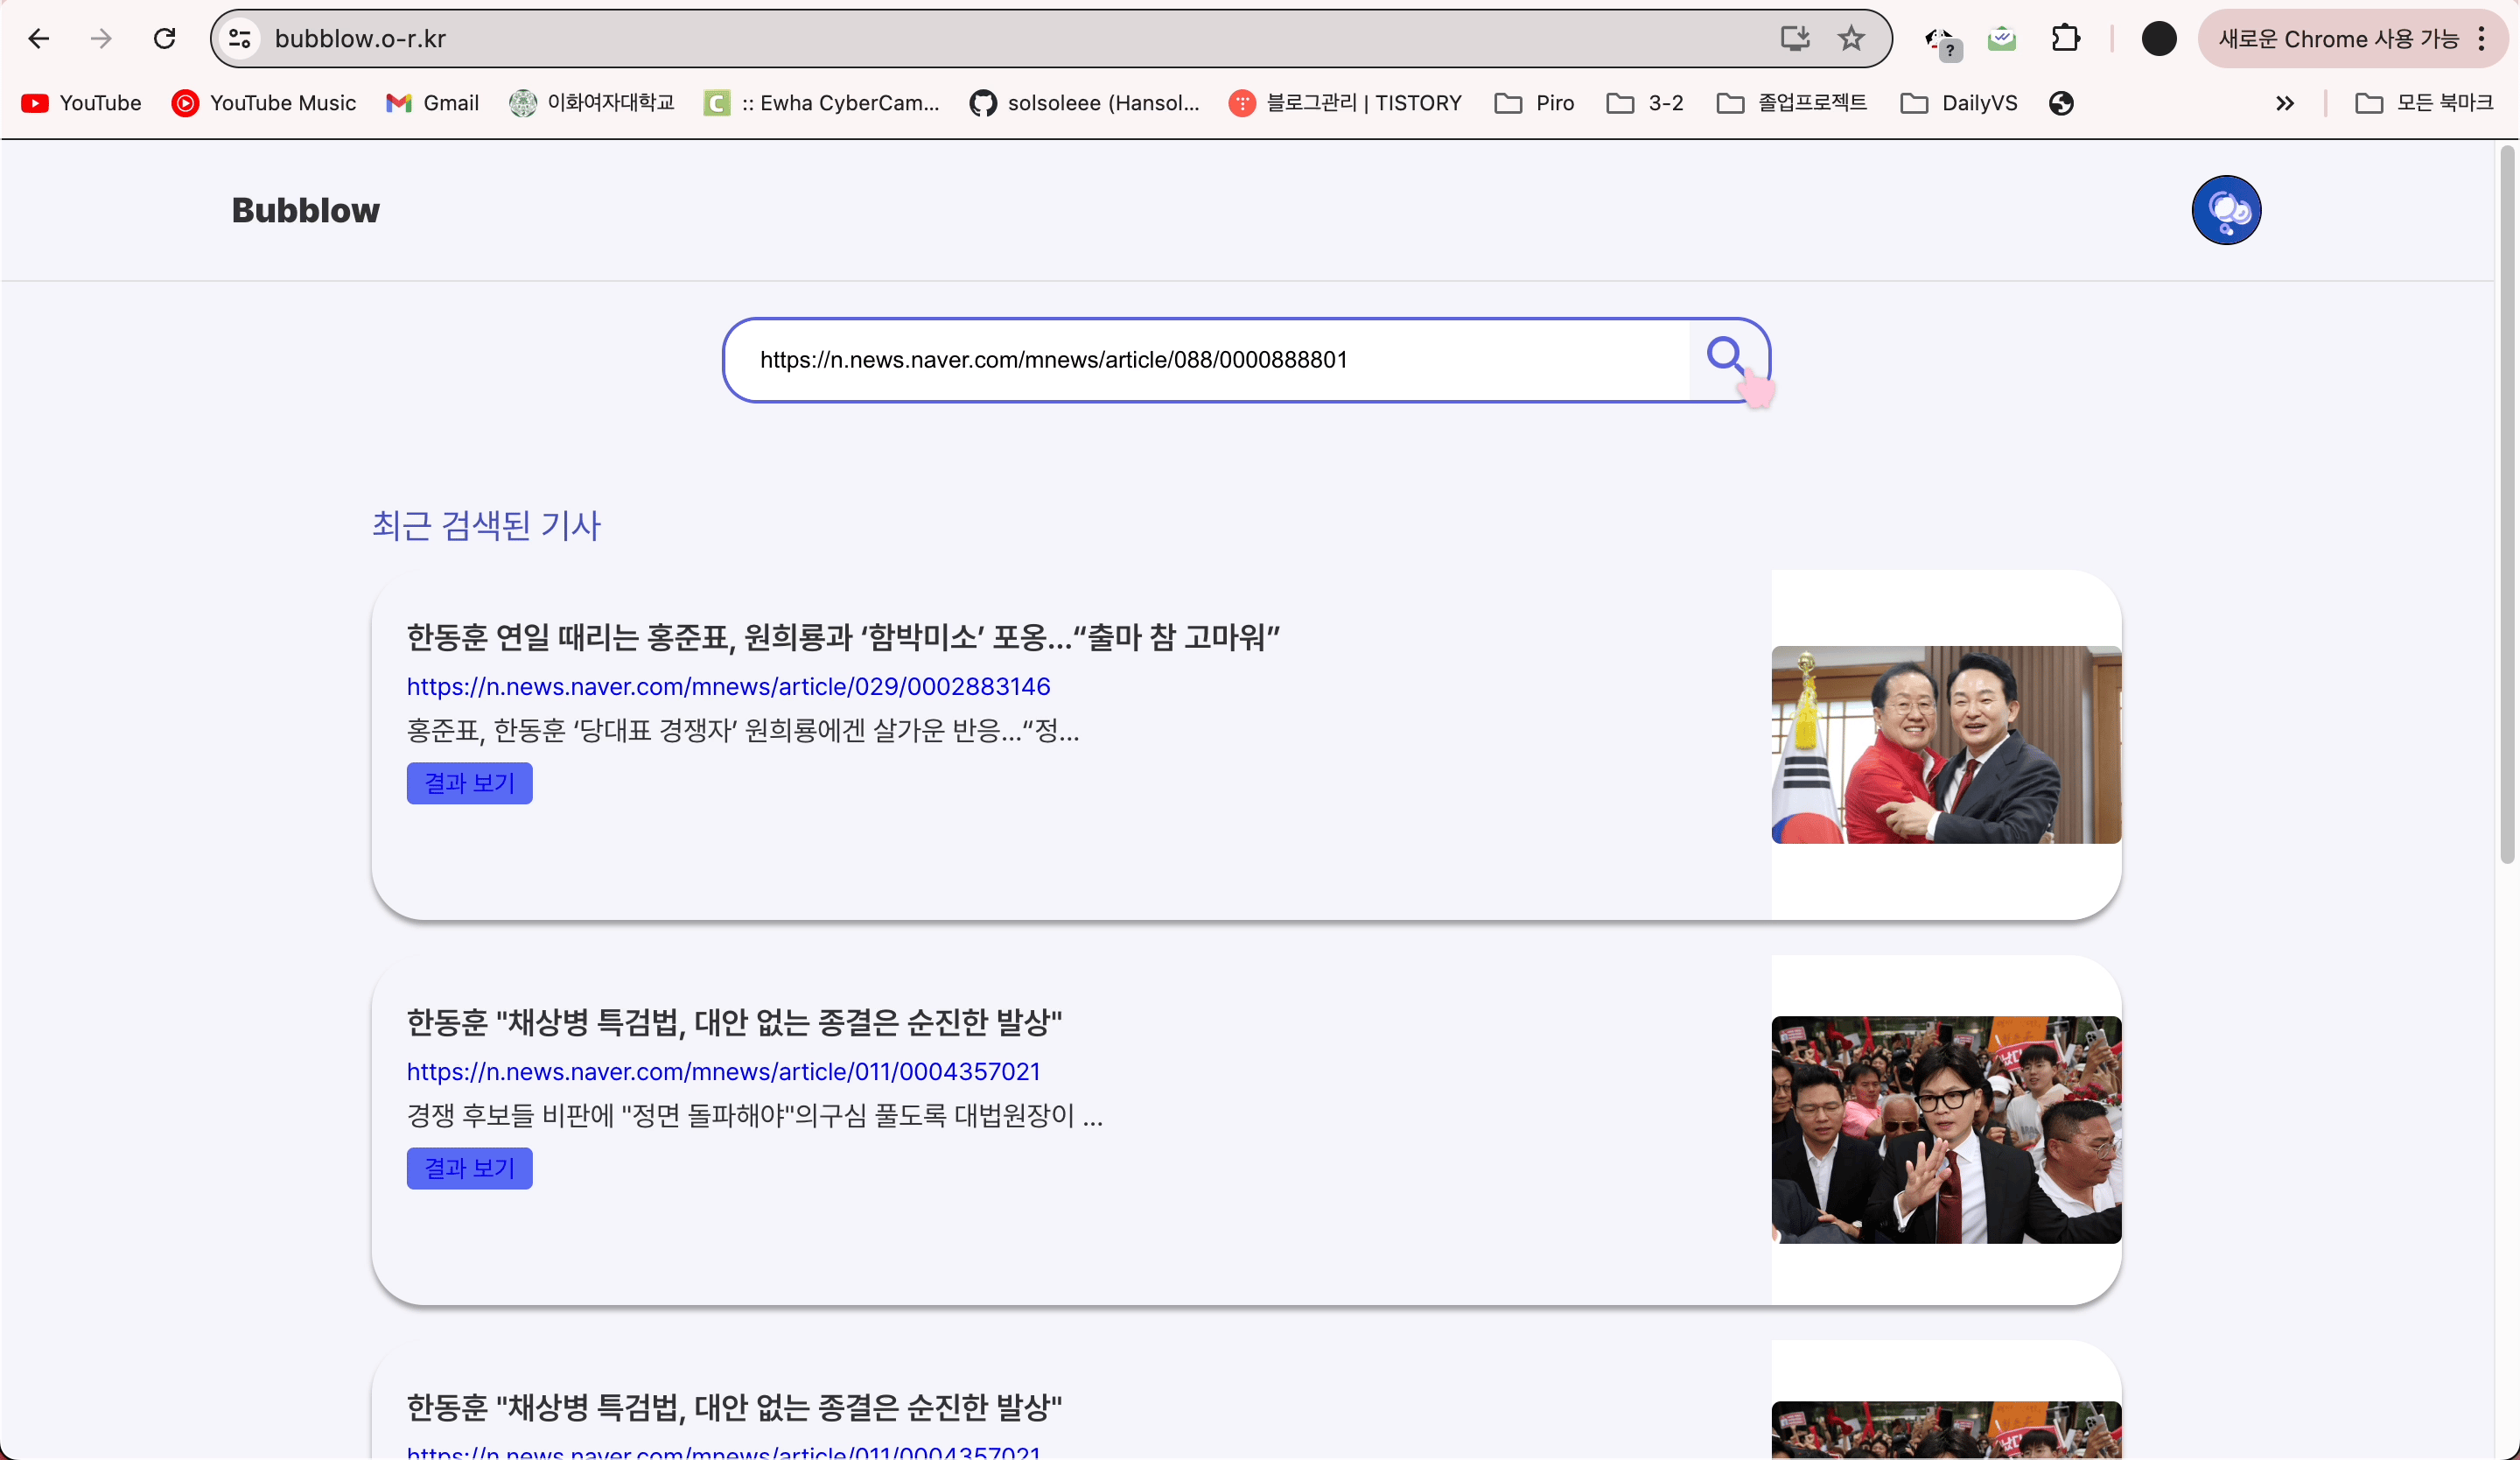Expand the 3-2 bookmark folder
This screenshot has height=1460, width=2520.
1645,103
